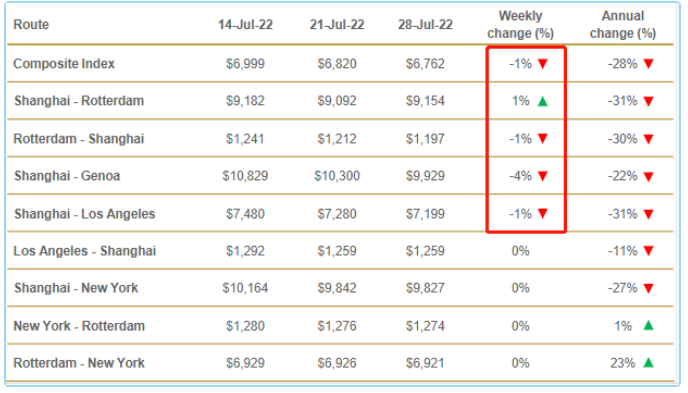Click the red arrow for Rotterdam - Shanghai annual -30%

649,139
